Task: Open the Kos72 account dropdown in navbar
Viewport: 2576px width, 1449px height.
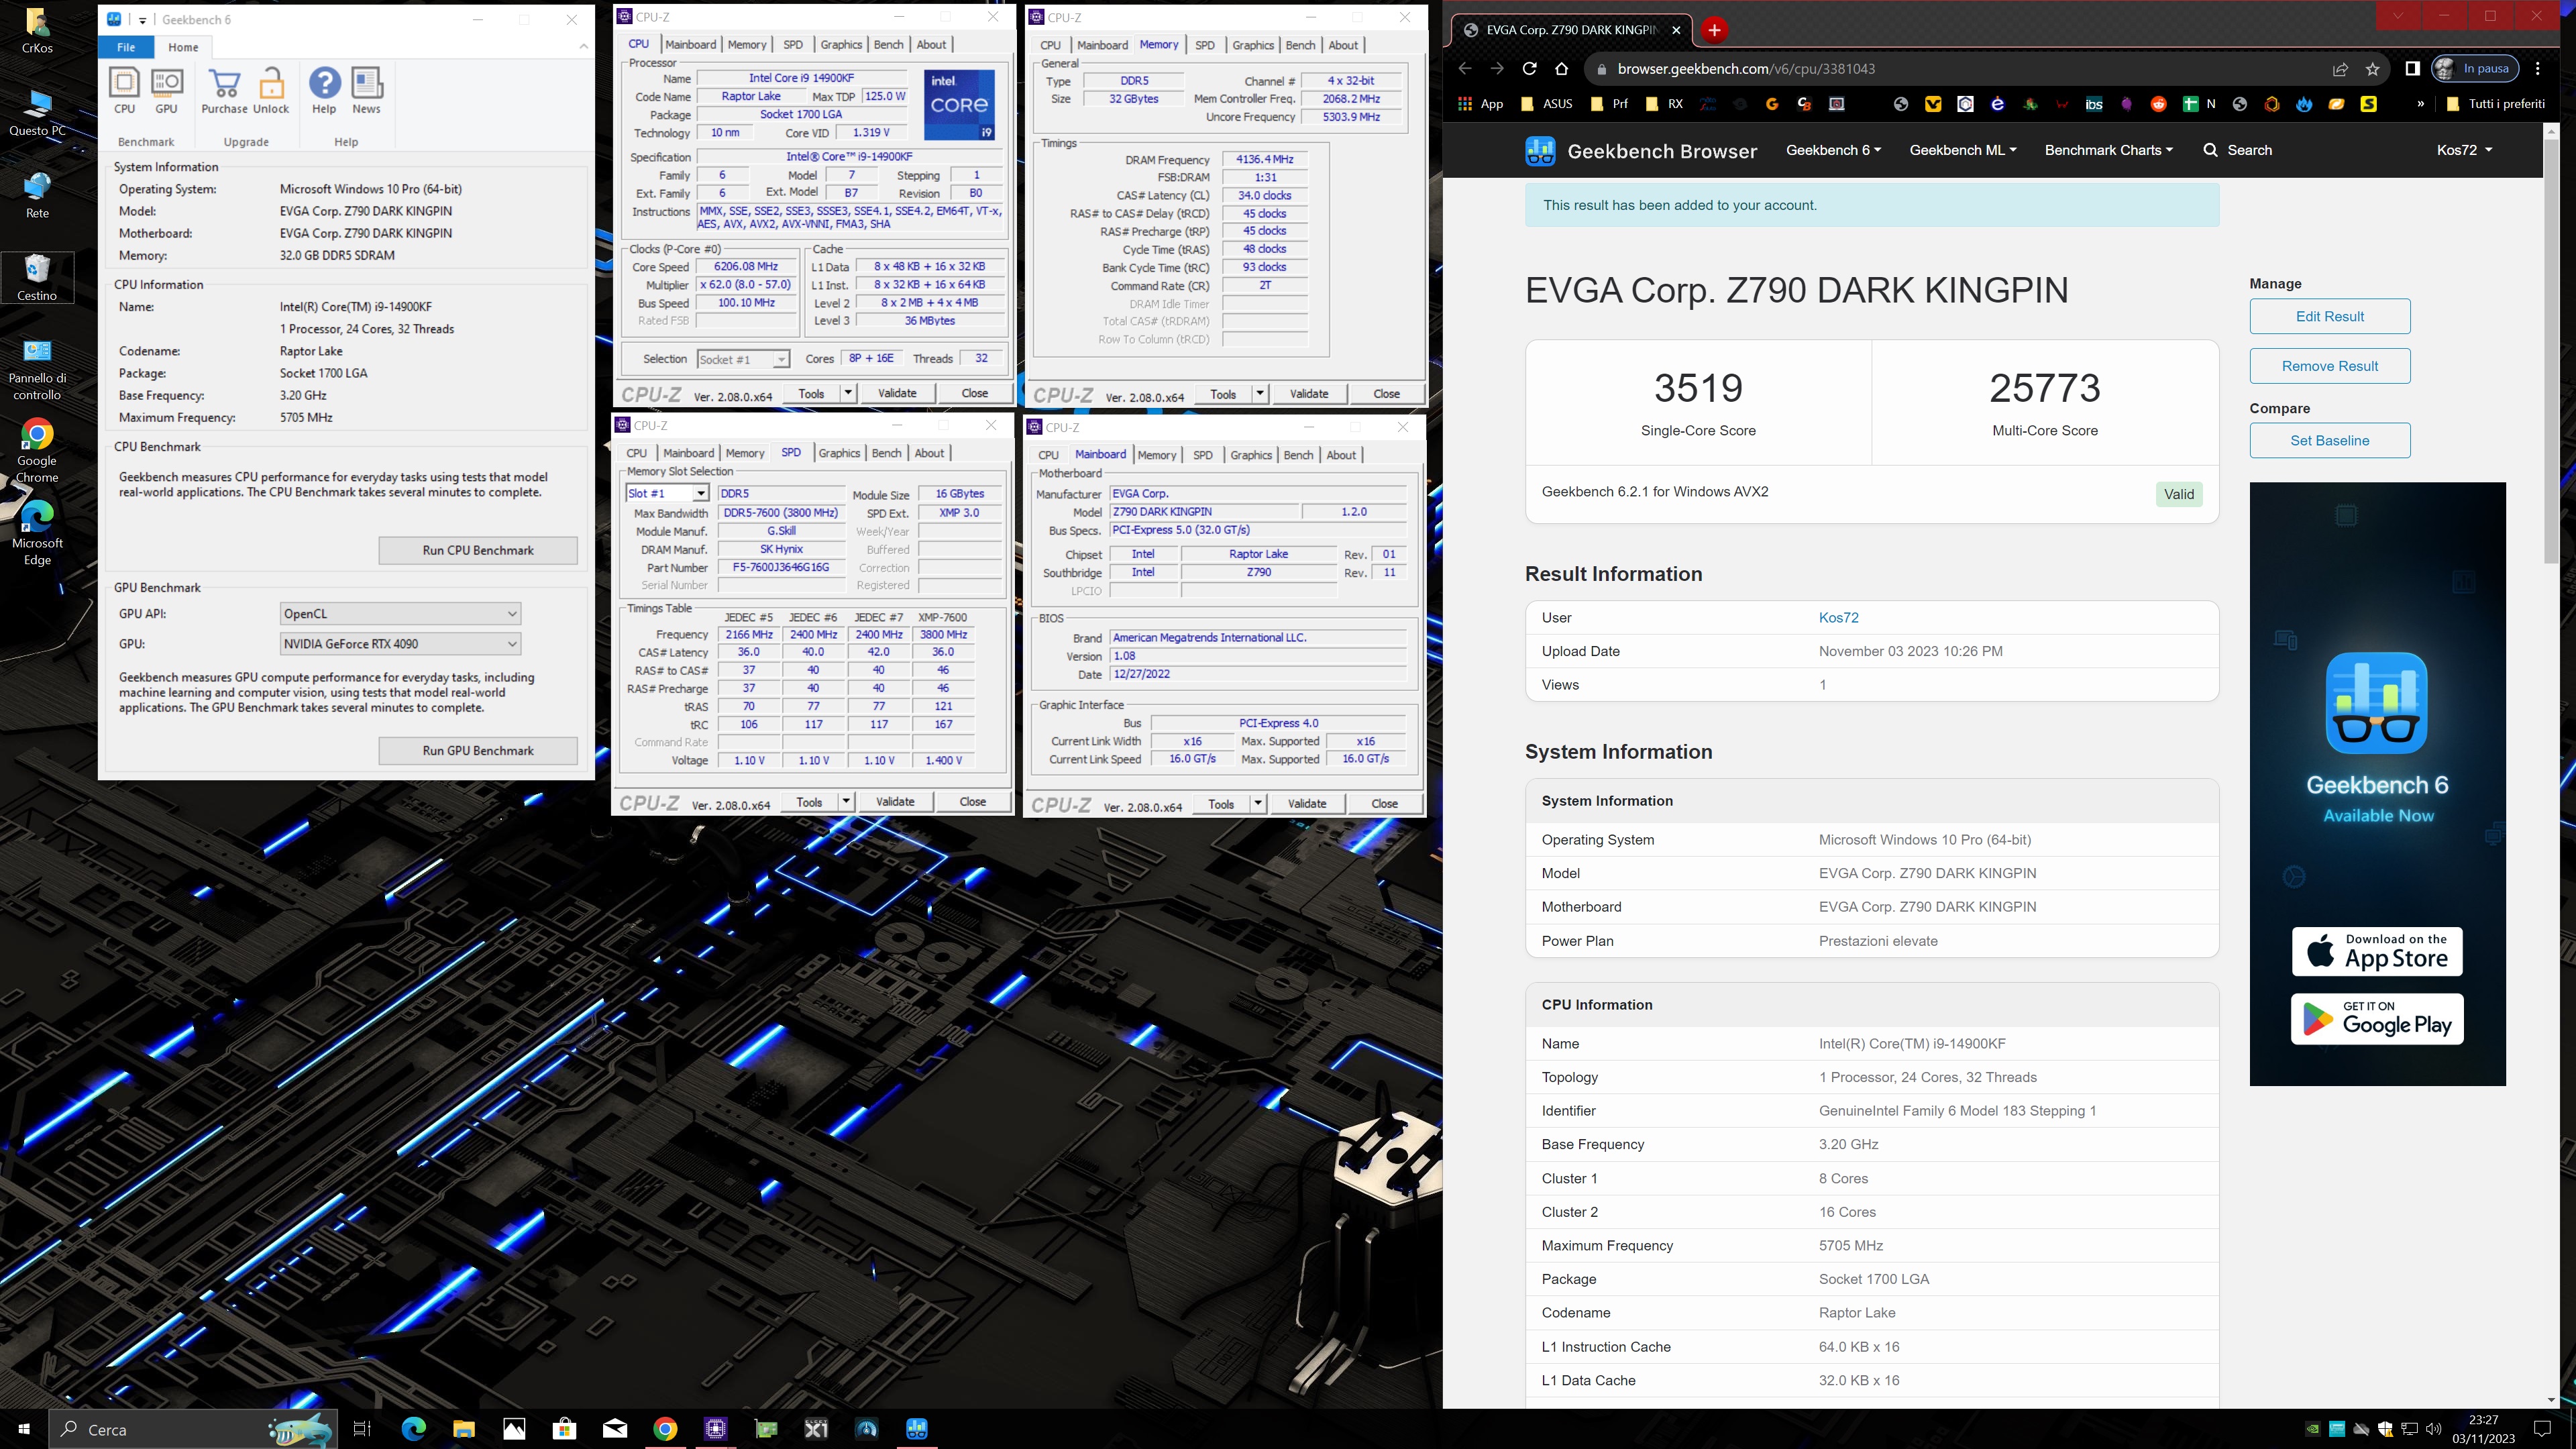Action: (2463, 150)
